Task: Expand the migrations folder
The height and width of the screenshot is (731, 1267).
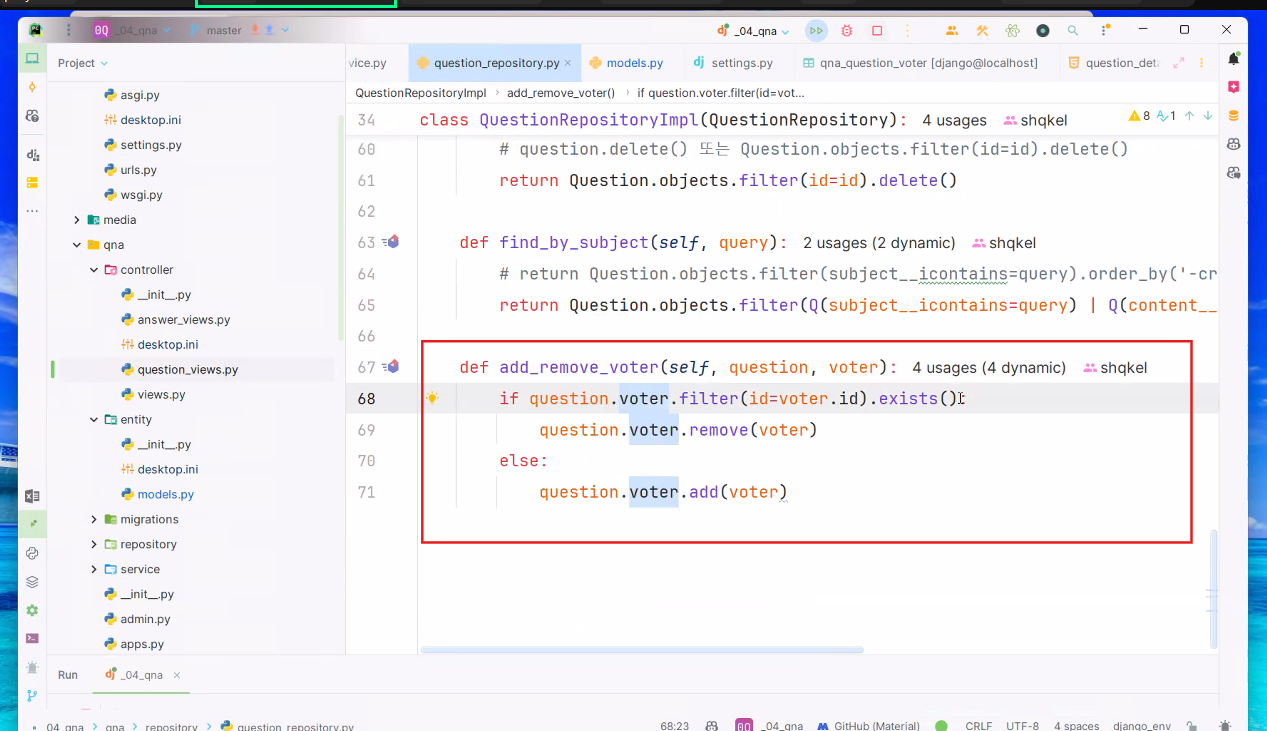Action: coord(94,520)
